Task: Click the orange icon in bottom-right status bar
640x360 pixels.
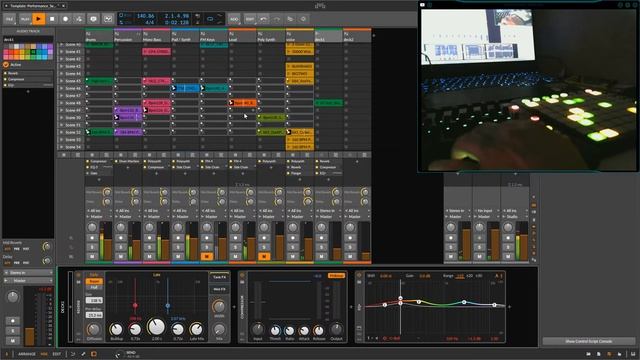Action: (x=609, y=354)
